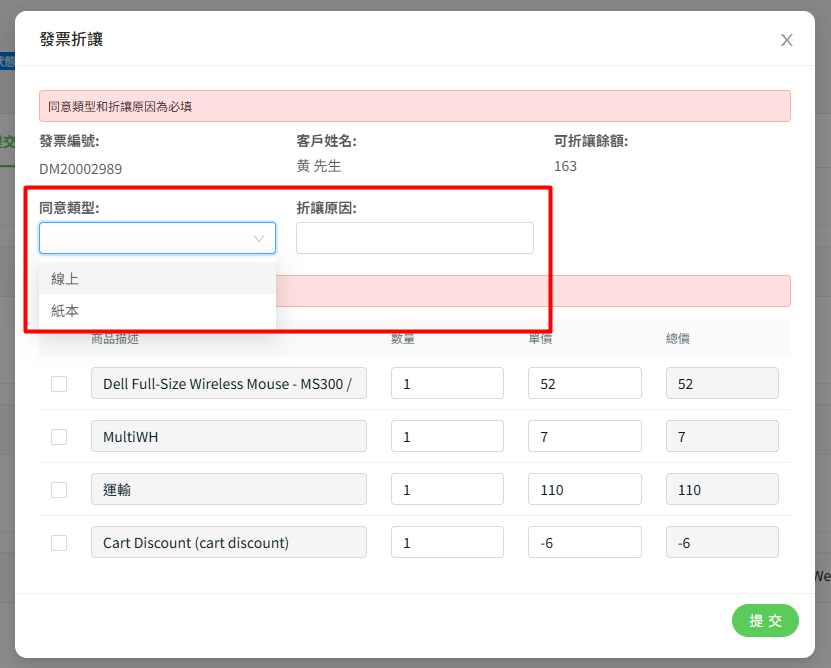Click the 運輸 quantity field

[x=447, y=490]
